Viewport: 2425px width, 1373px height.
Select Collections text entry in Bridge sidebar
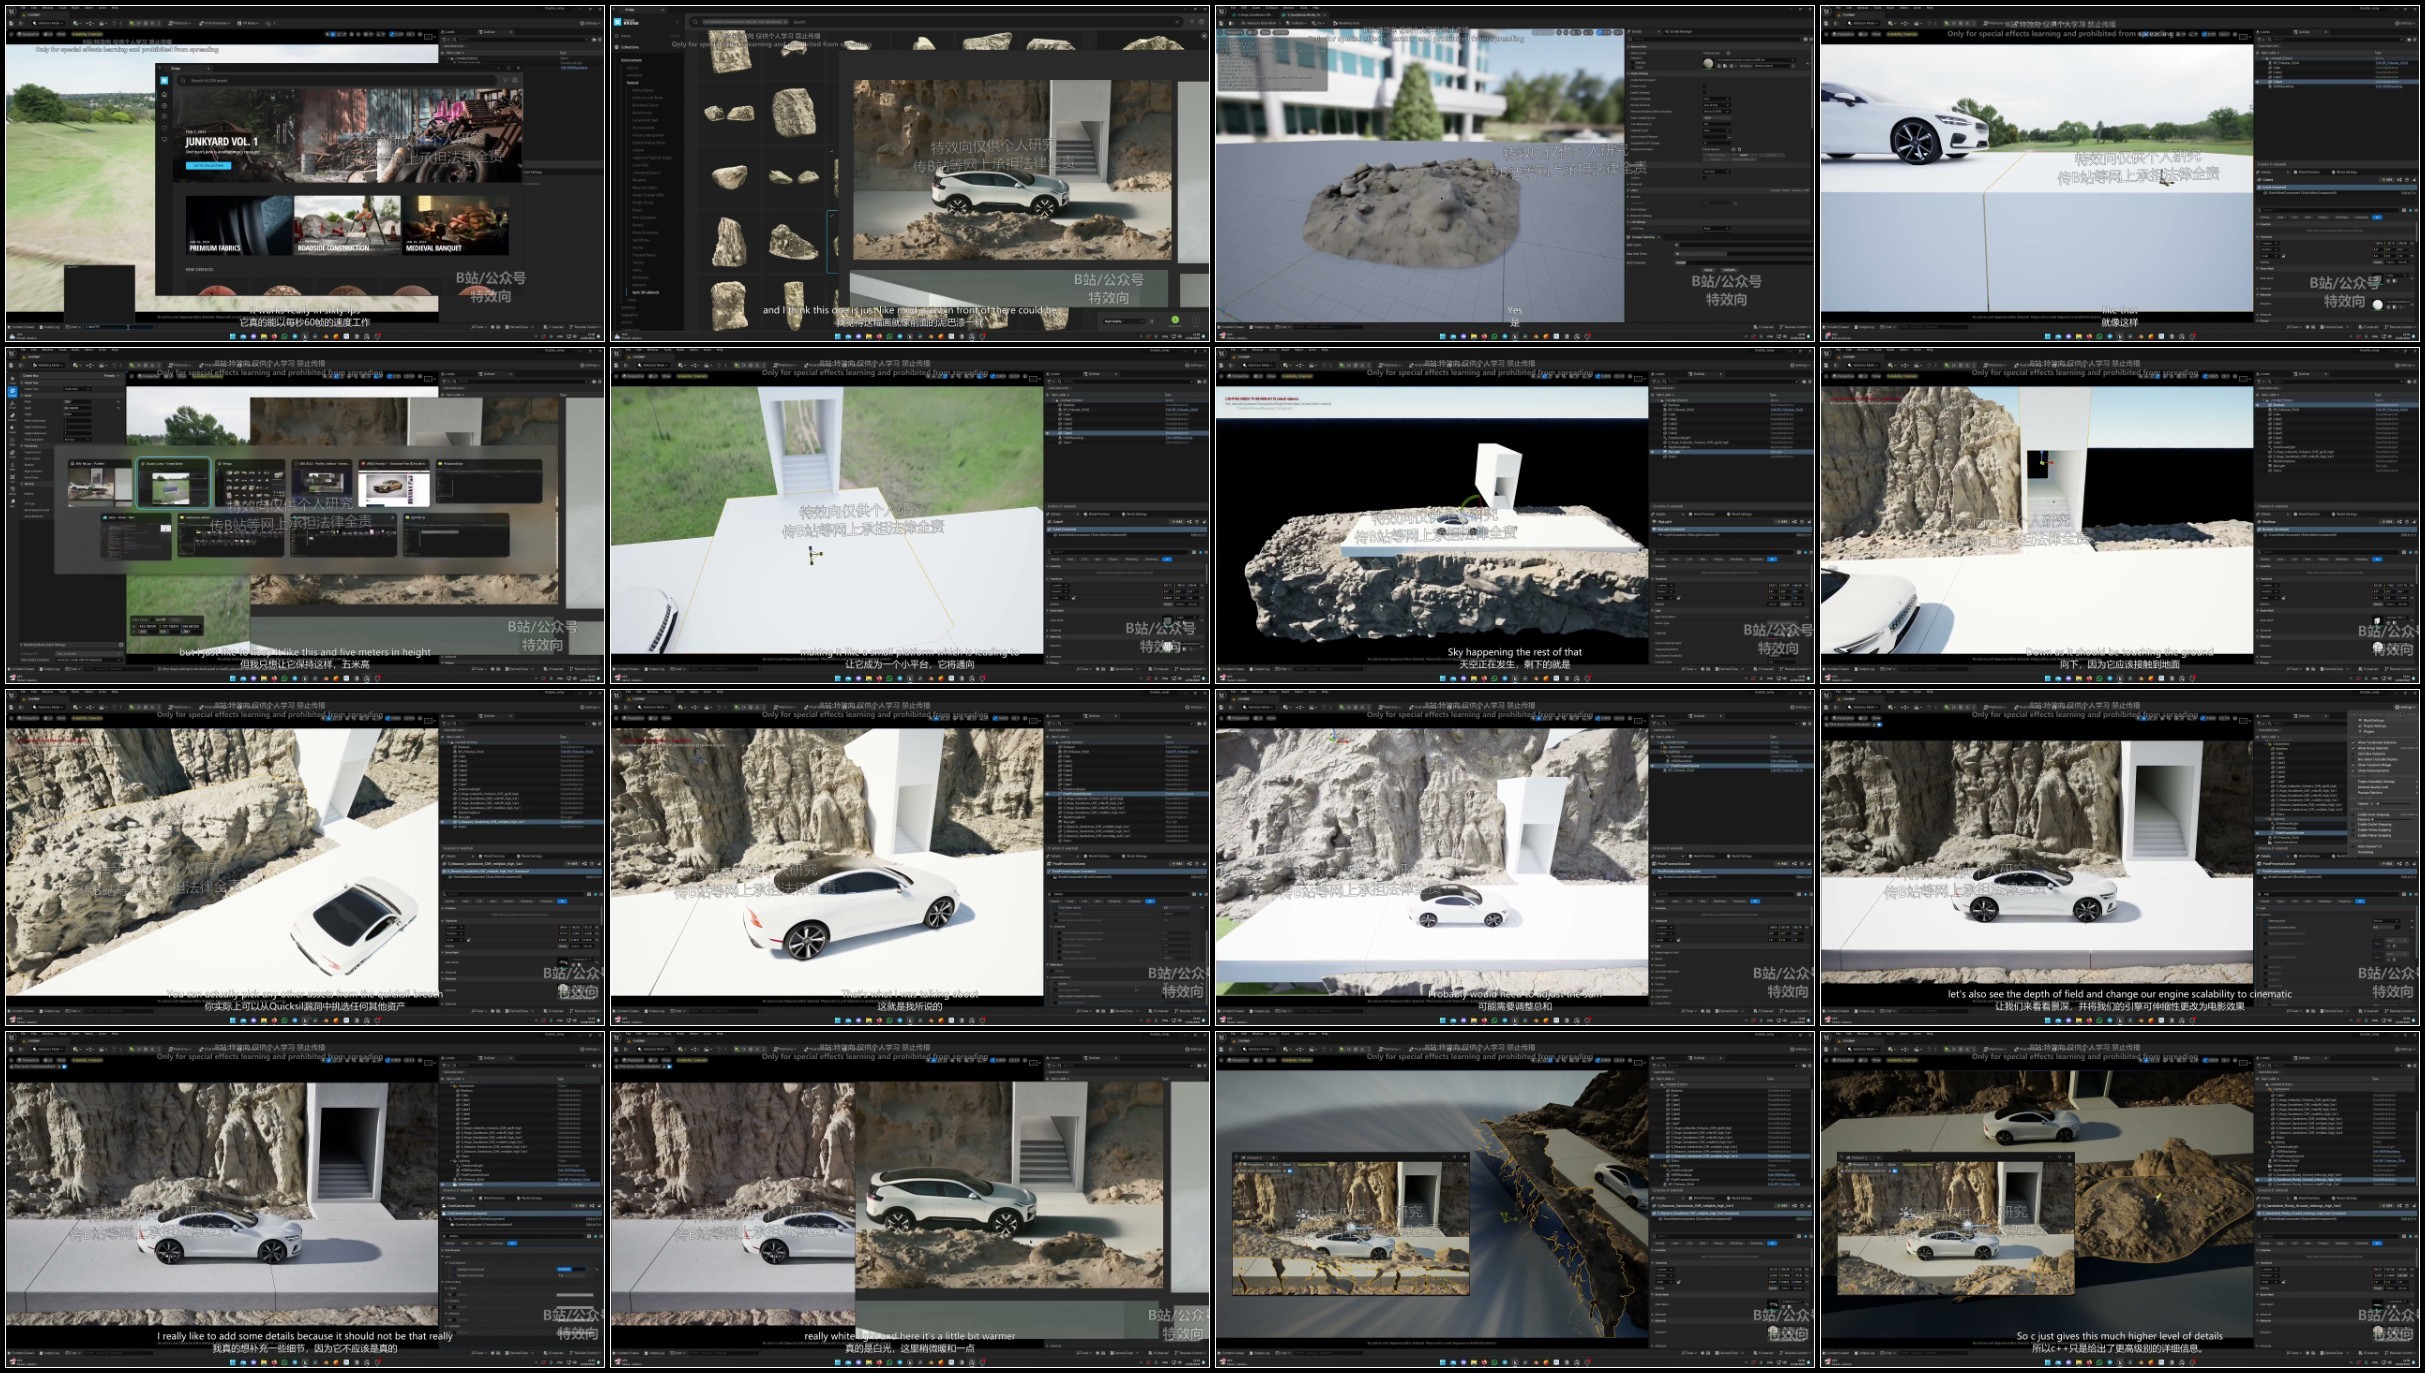coord(629,47)
